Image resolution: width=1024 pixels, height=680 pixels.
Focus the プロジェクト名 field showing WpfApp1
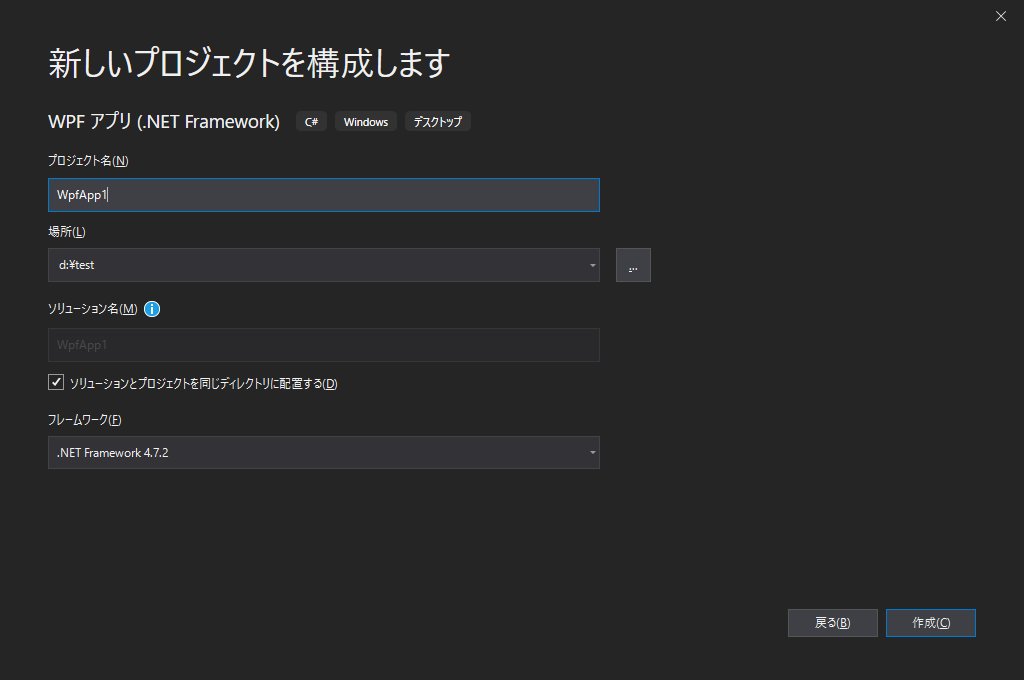pyautogui.click(x=323, y=194)
